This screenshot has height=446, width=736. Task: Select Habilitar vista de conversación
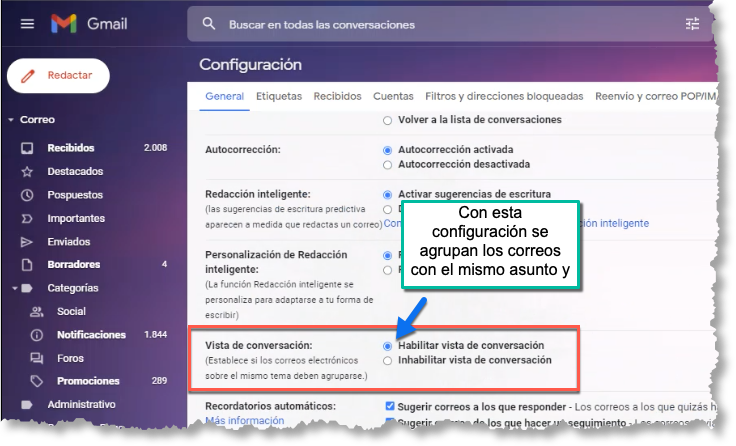(387, 346)
